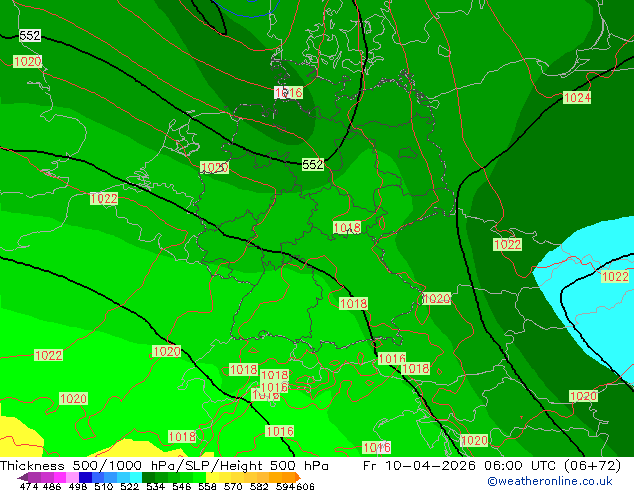Click the legend value 594

tap(285, 486)
